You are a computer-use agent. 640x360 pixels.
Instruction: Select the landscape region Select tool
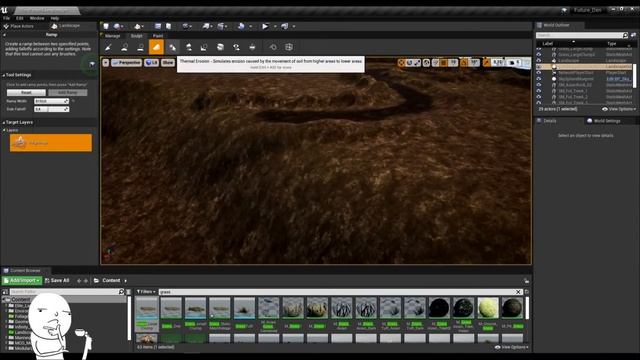tap(273, 47)
